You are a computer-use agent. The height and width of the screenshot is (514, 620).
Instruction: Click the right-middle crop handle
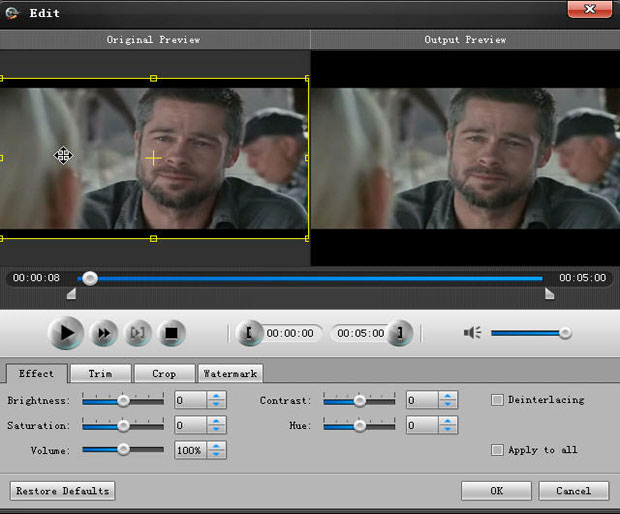click(307, 158)
